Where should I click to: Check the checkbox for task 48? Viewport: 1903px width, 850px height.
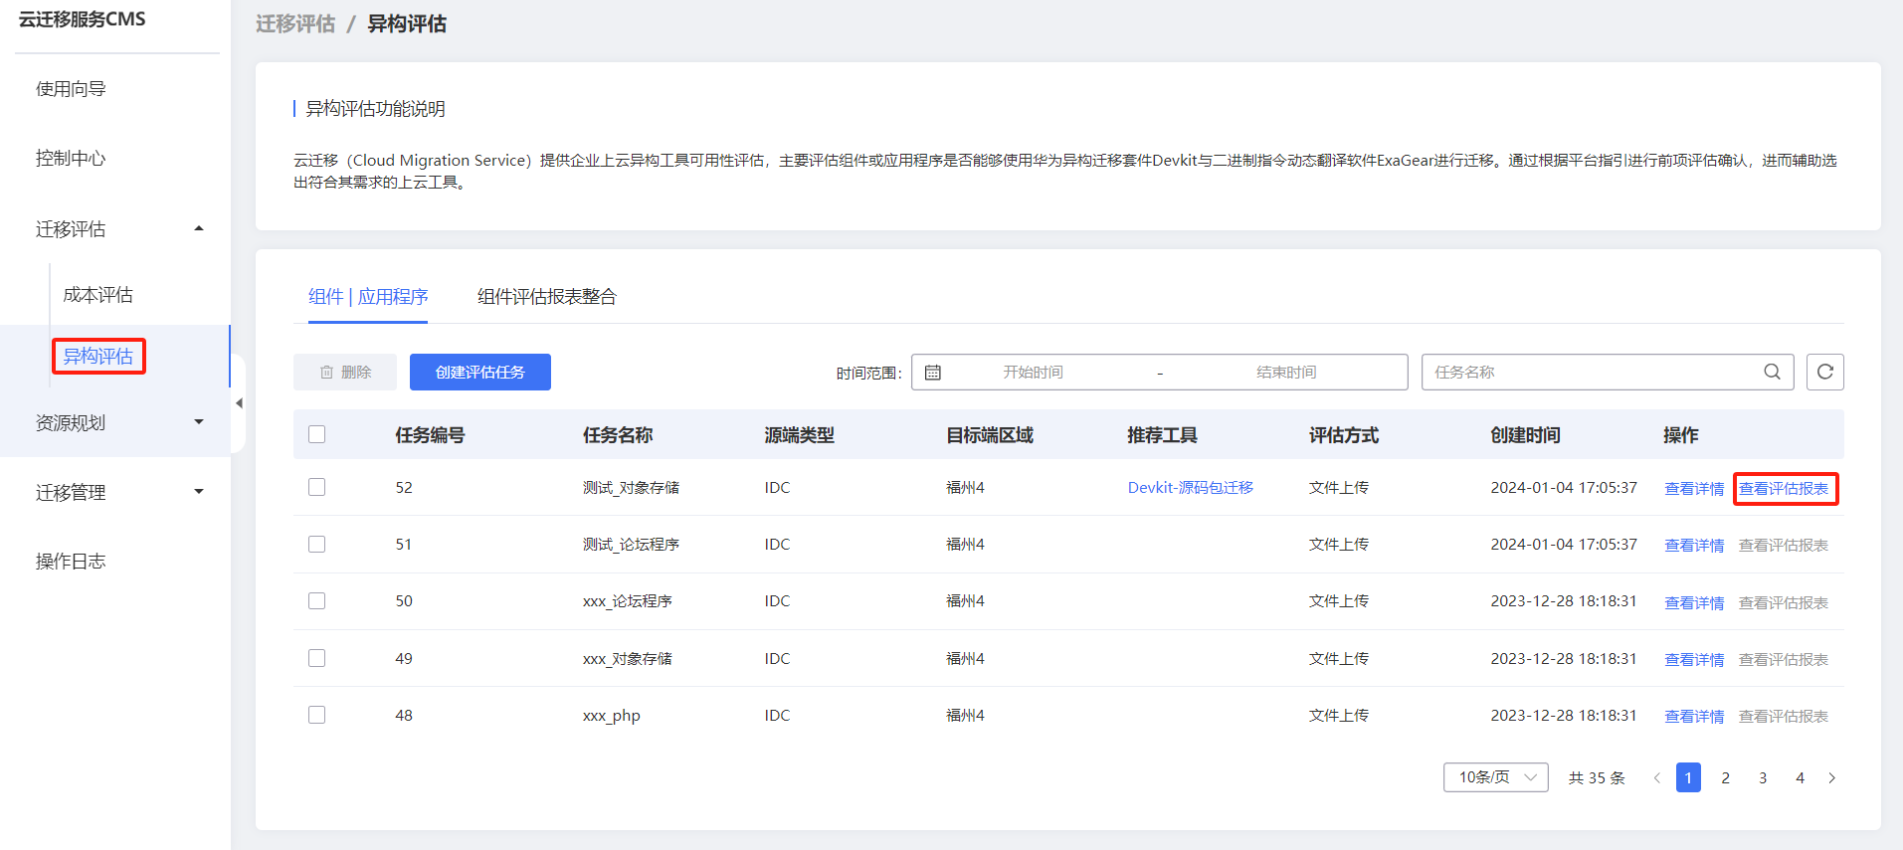tap(317, 715)
